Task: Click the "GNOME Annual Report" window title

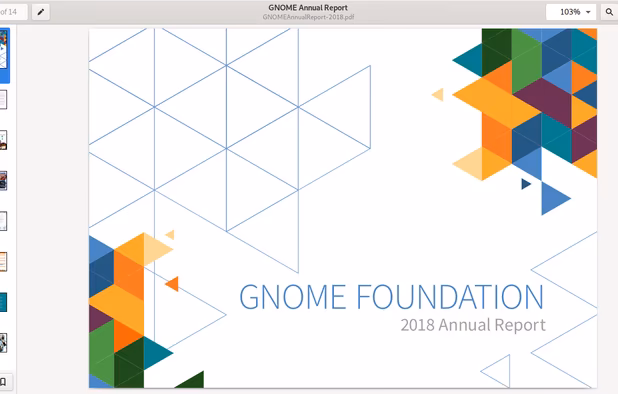Action: click(308, 7)
